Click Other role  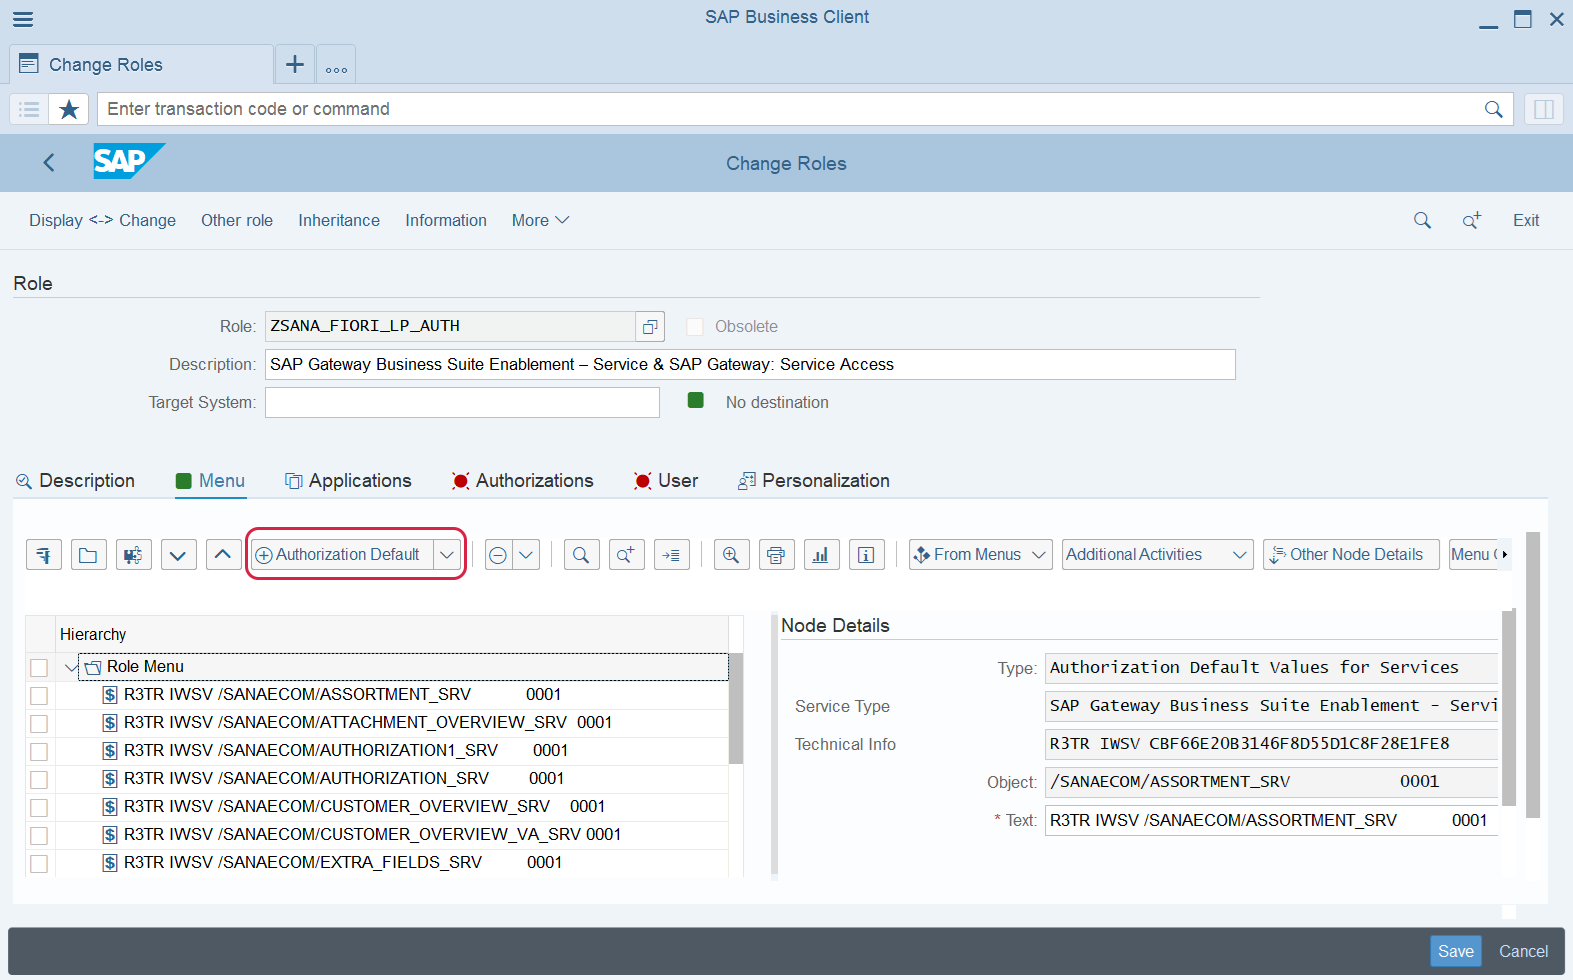click(237, 220)
